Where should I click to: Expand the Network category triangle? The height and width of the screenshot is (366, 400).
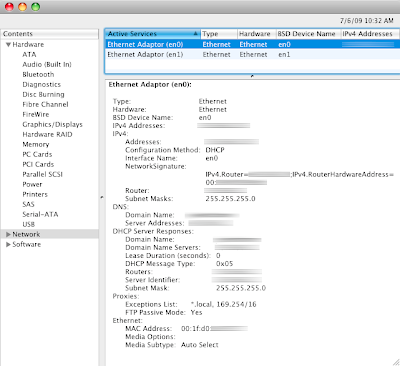[8, 234]
